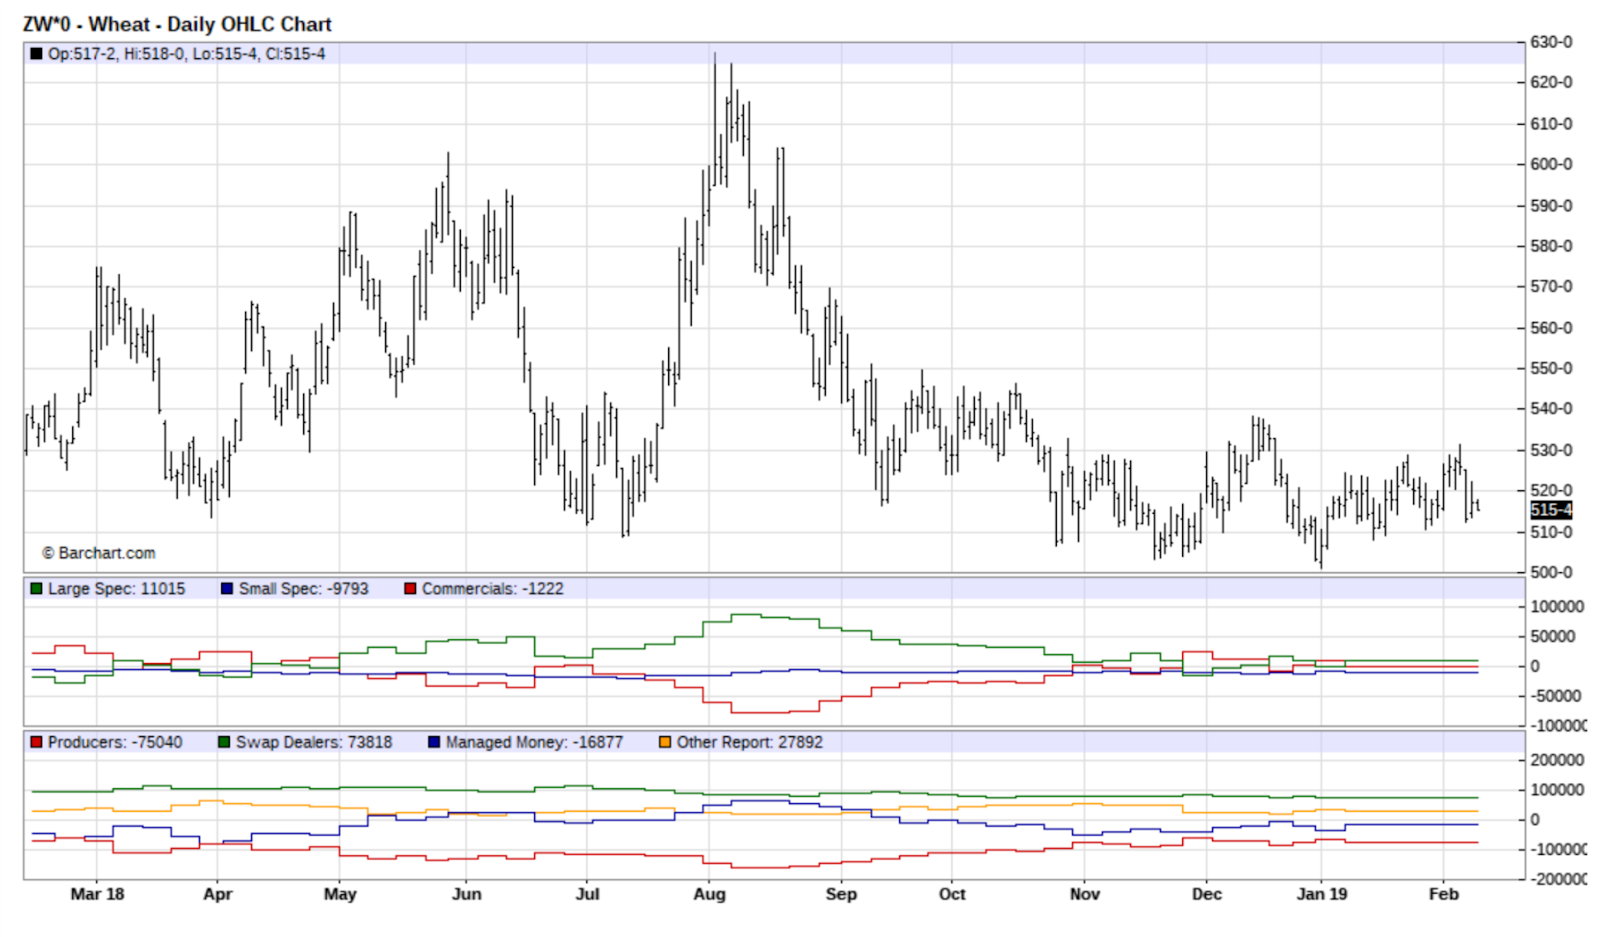Click the 'Other Report: 27892' label
Viewport: 1600px width, 937px height.
[x=750, y=742]
